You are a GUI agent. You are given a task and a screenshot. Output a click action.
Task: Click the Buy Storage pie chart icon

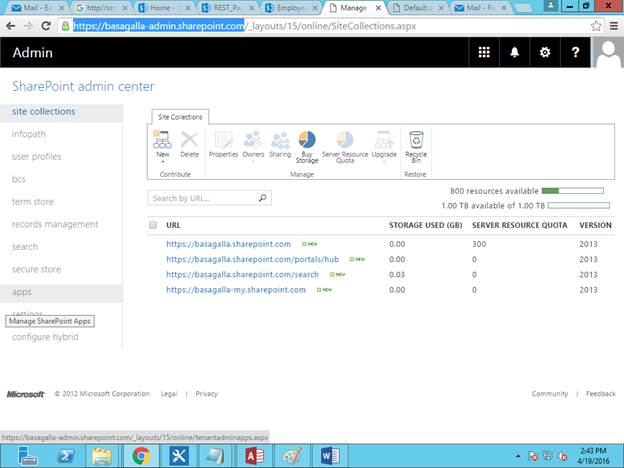(307, 140)
